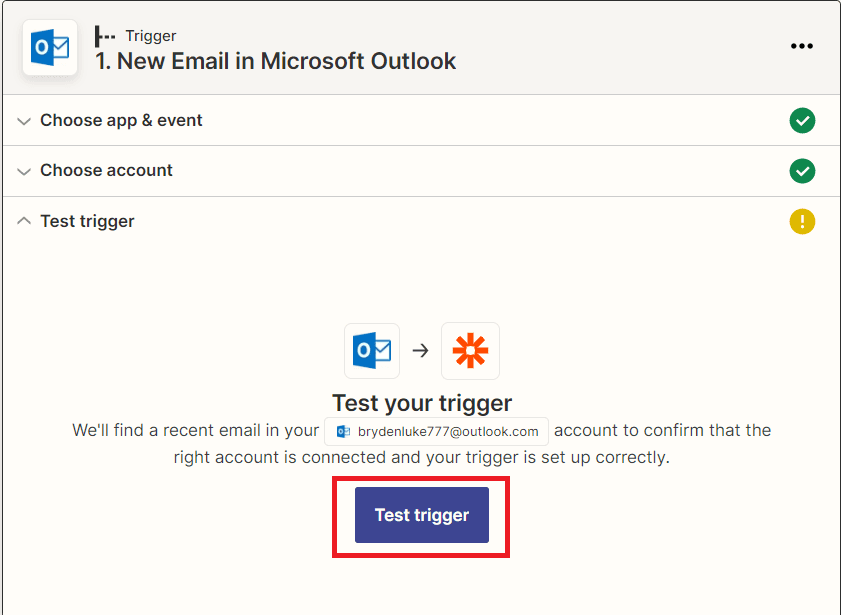Viewport: 841px width, 615px height.
Task: Expand the Choose app & event chevron
Action: pos(24,121)
